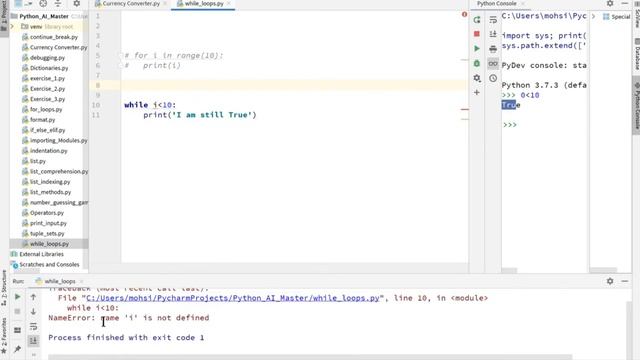Screen dimensions: 640x360
Task: Switch to Currency Converter.py tab
Action: point(130,3)
